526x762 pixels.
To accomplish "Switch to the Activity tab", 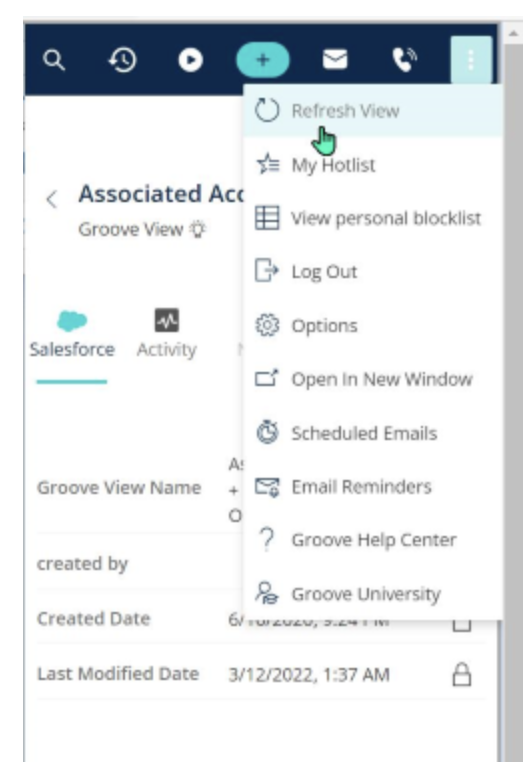I will (x=167, y=334).
